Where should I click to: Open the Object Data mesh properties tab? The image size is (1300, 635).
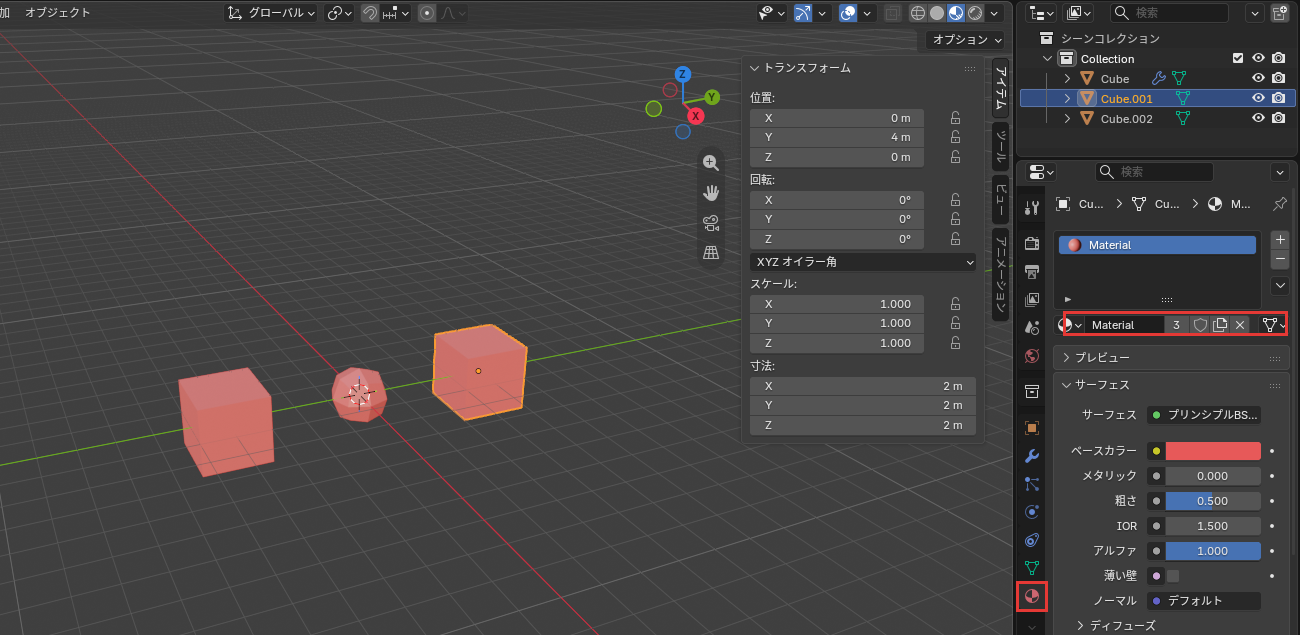click(1032, 568)
